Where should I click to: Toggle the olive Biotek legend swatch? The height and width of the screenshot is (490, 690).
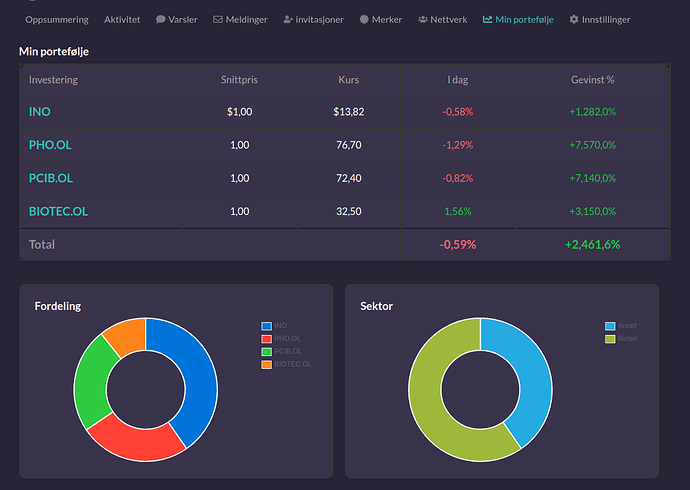click(610, 339)
